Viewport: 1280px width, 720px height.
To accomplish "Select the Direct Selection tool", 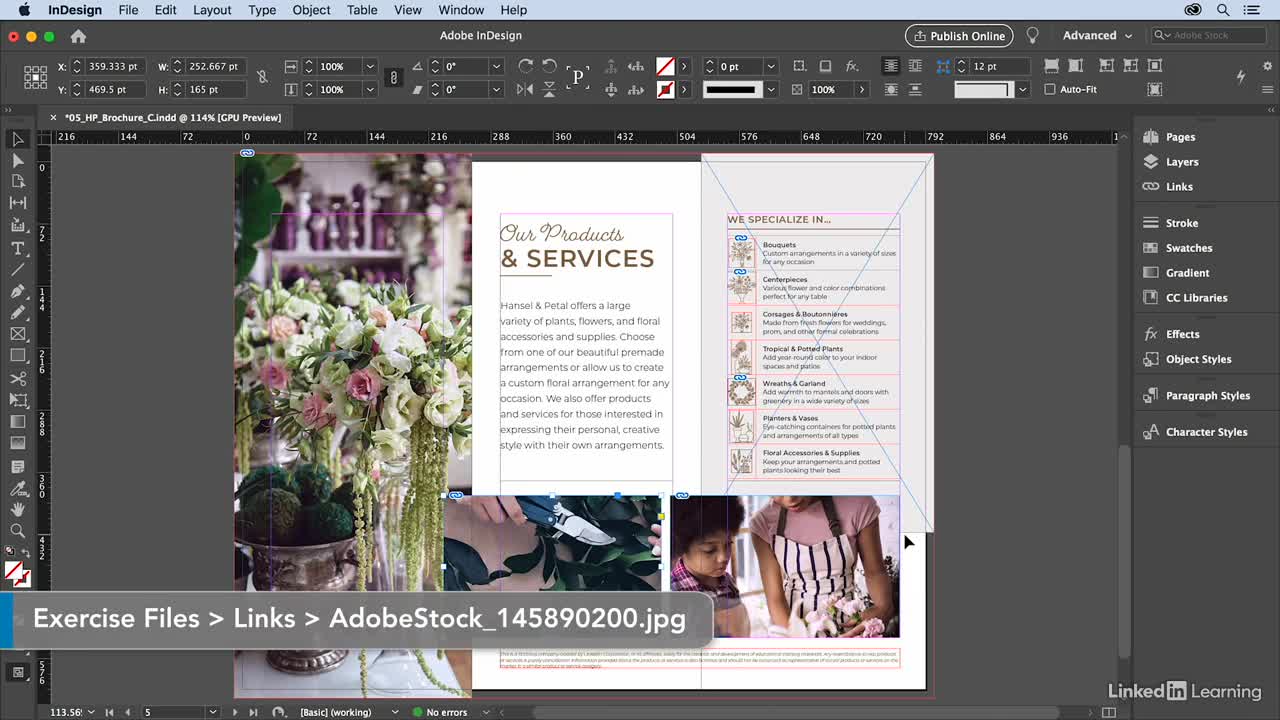I will click(x=18, y=160).
